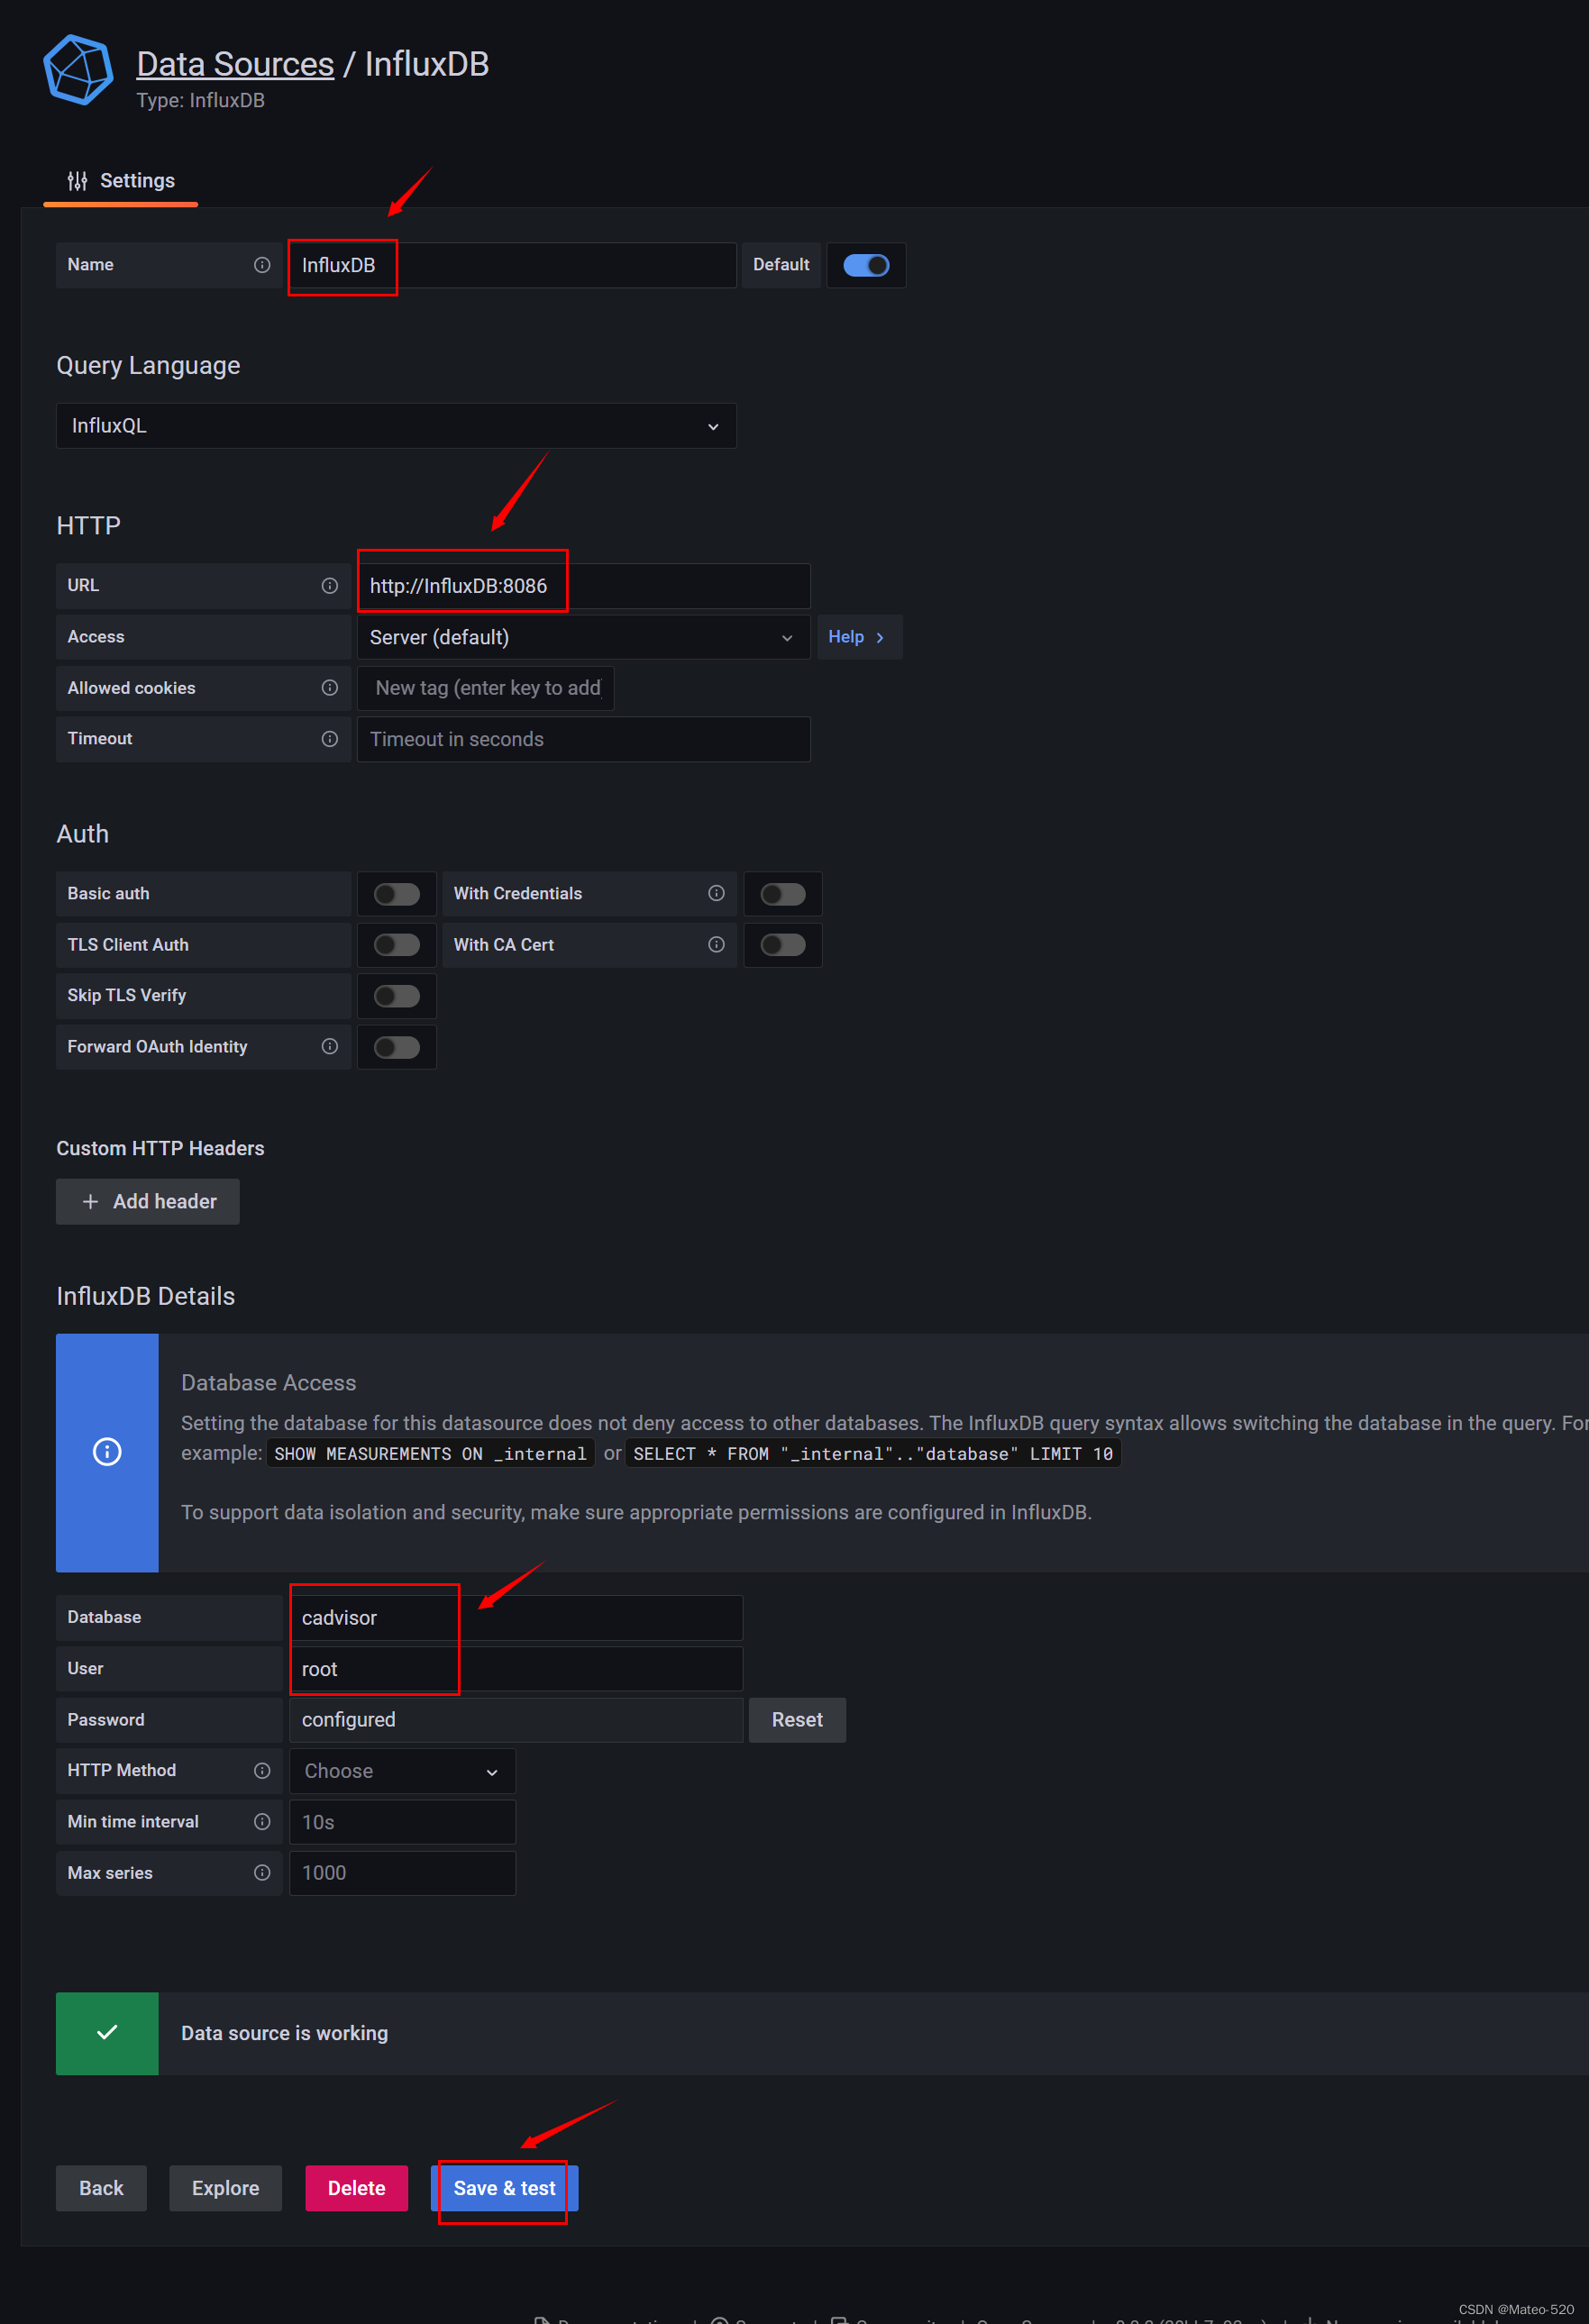Click the info icon beside Allowed cookies
Viewport: 1589px width, 2324px height.
click(330, 687)
